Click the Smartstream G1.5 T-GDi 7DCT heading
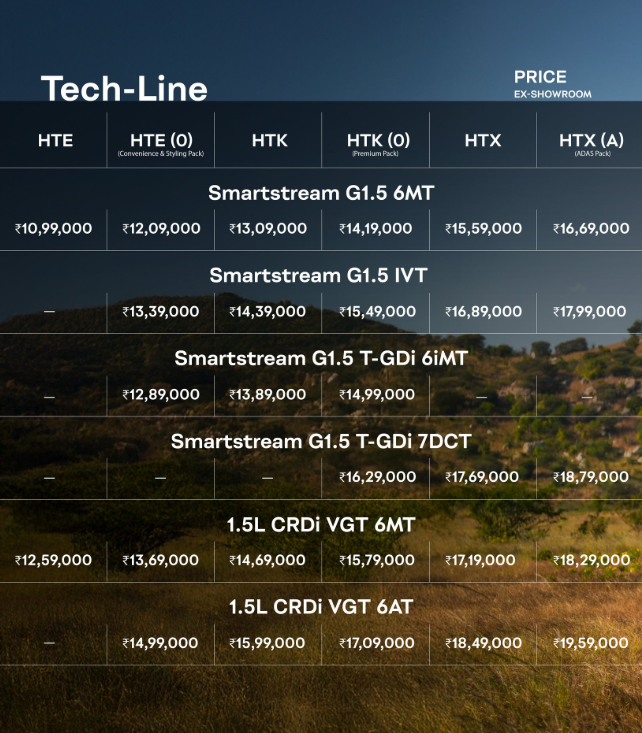This screenshot has height=733, width=642. click(x=321, y=441)
